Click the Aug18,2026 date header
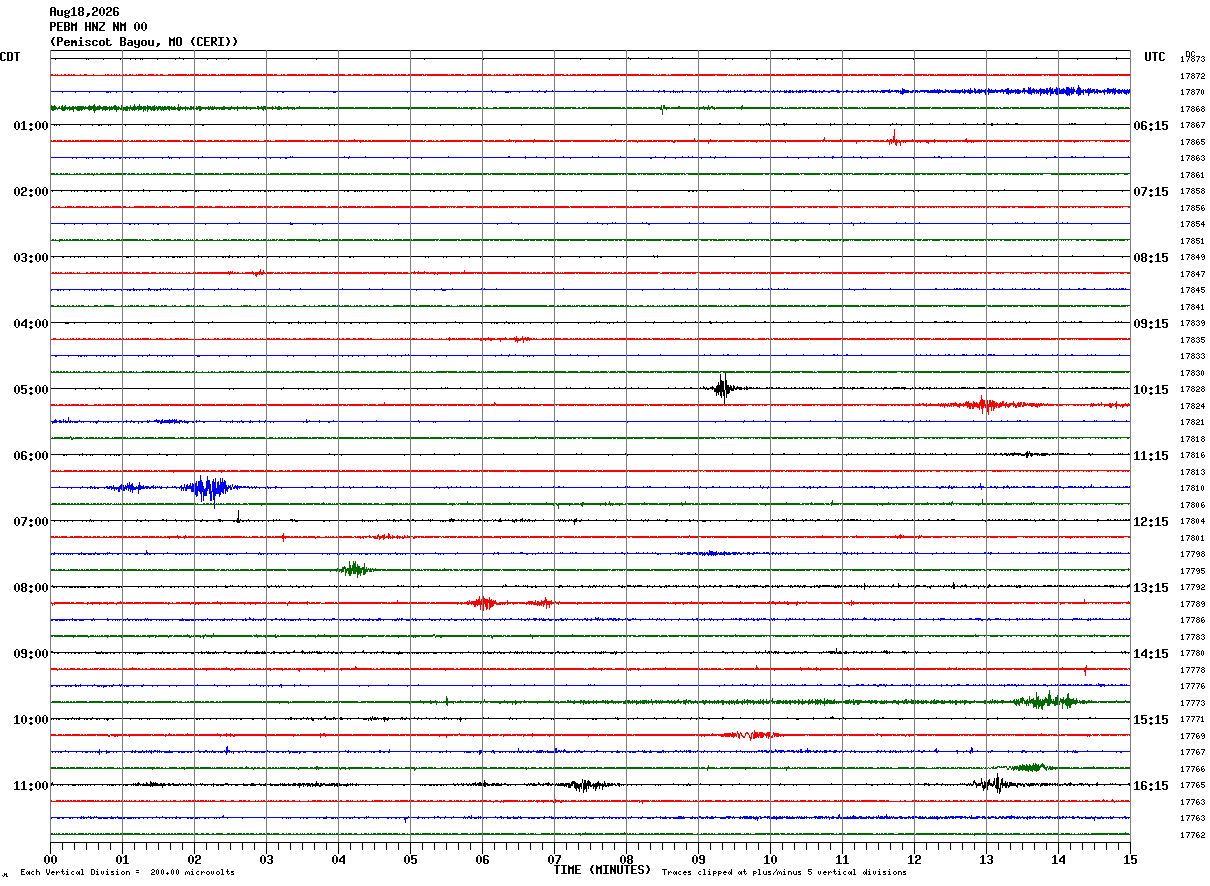 [x=84, y=12]
